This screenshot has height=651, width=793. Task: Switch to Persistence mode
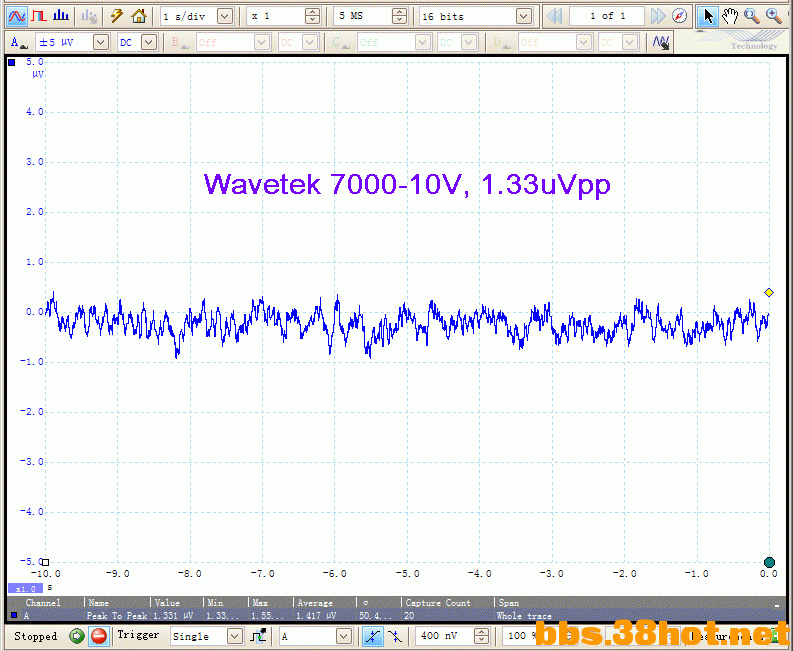tap(39, 16)
